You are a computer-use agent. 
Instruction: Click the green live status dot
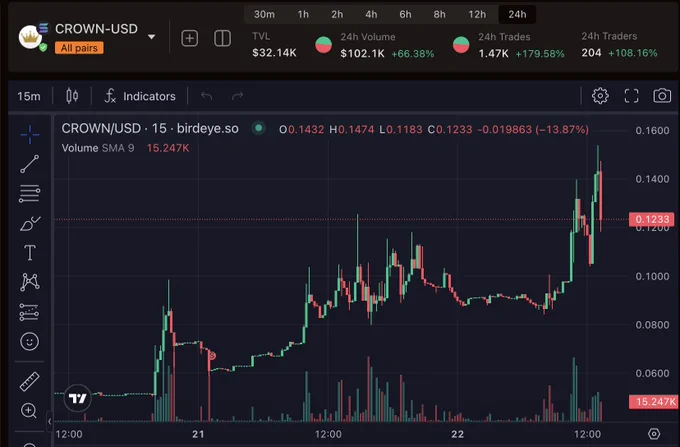point(258,128)
